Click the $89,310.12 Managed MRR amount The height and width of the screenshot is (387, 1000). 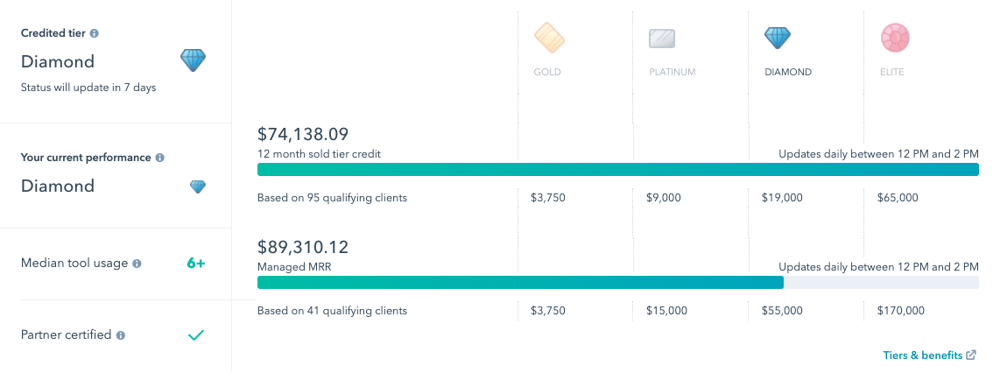click(303, 247)
